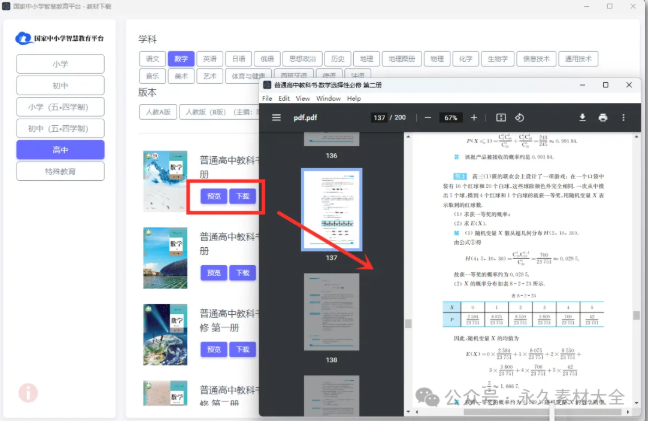Choose the 历史 subject tag
This screenshot has height=421, width=648.
point(338,59)
